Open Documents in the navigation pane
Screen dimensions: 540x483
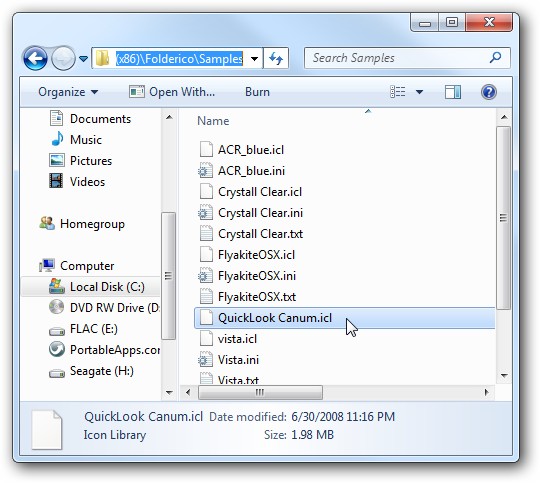90,119
